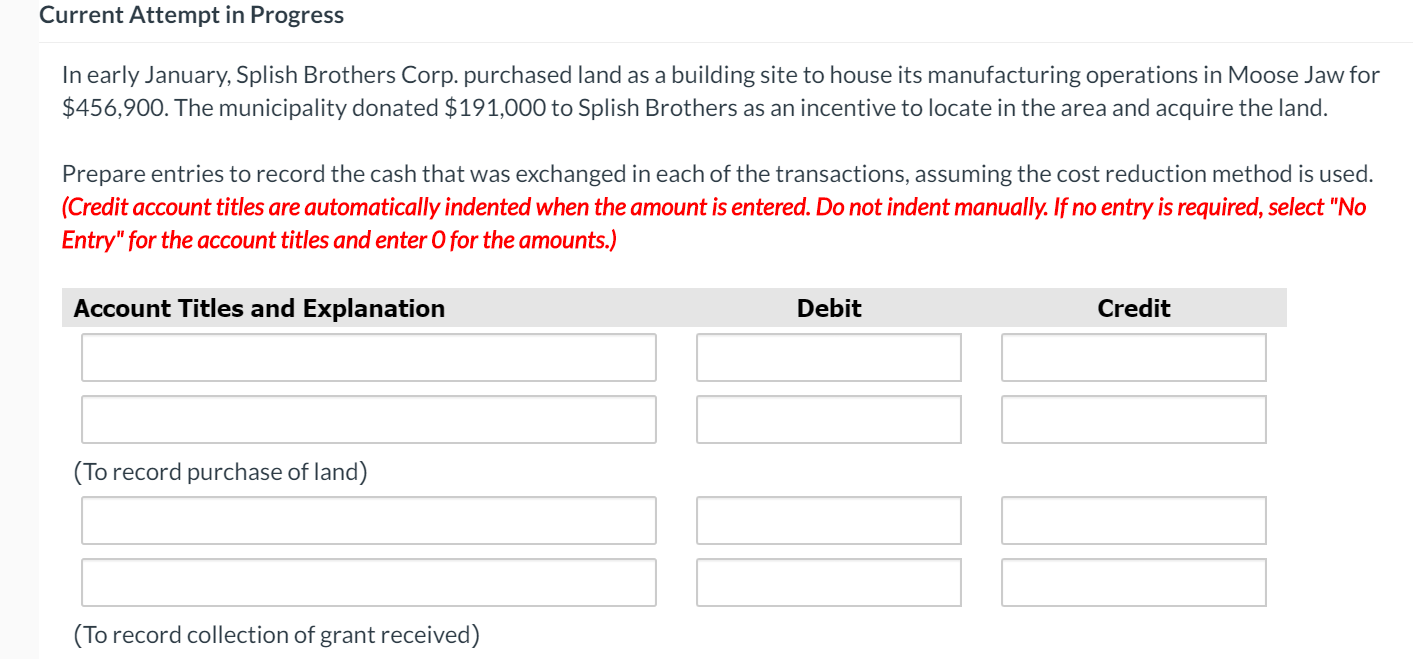Image resolution: width=1413 pixels, height=659 pixels.
Task: Click the Credit field in the second row
Action: pyautogui.click(x=1133, y=419)
